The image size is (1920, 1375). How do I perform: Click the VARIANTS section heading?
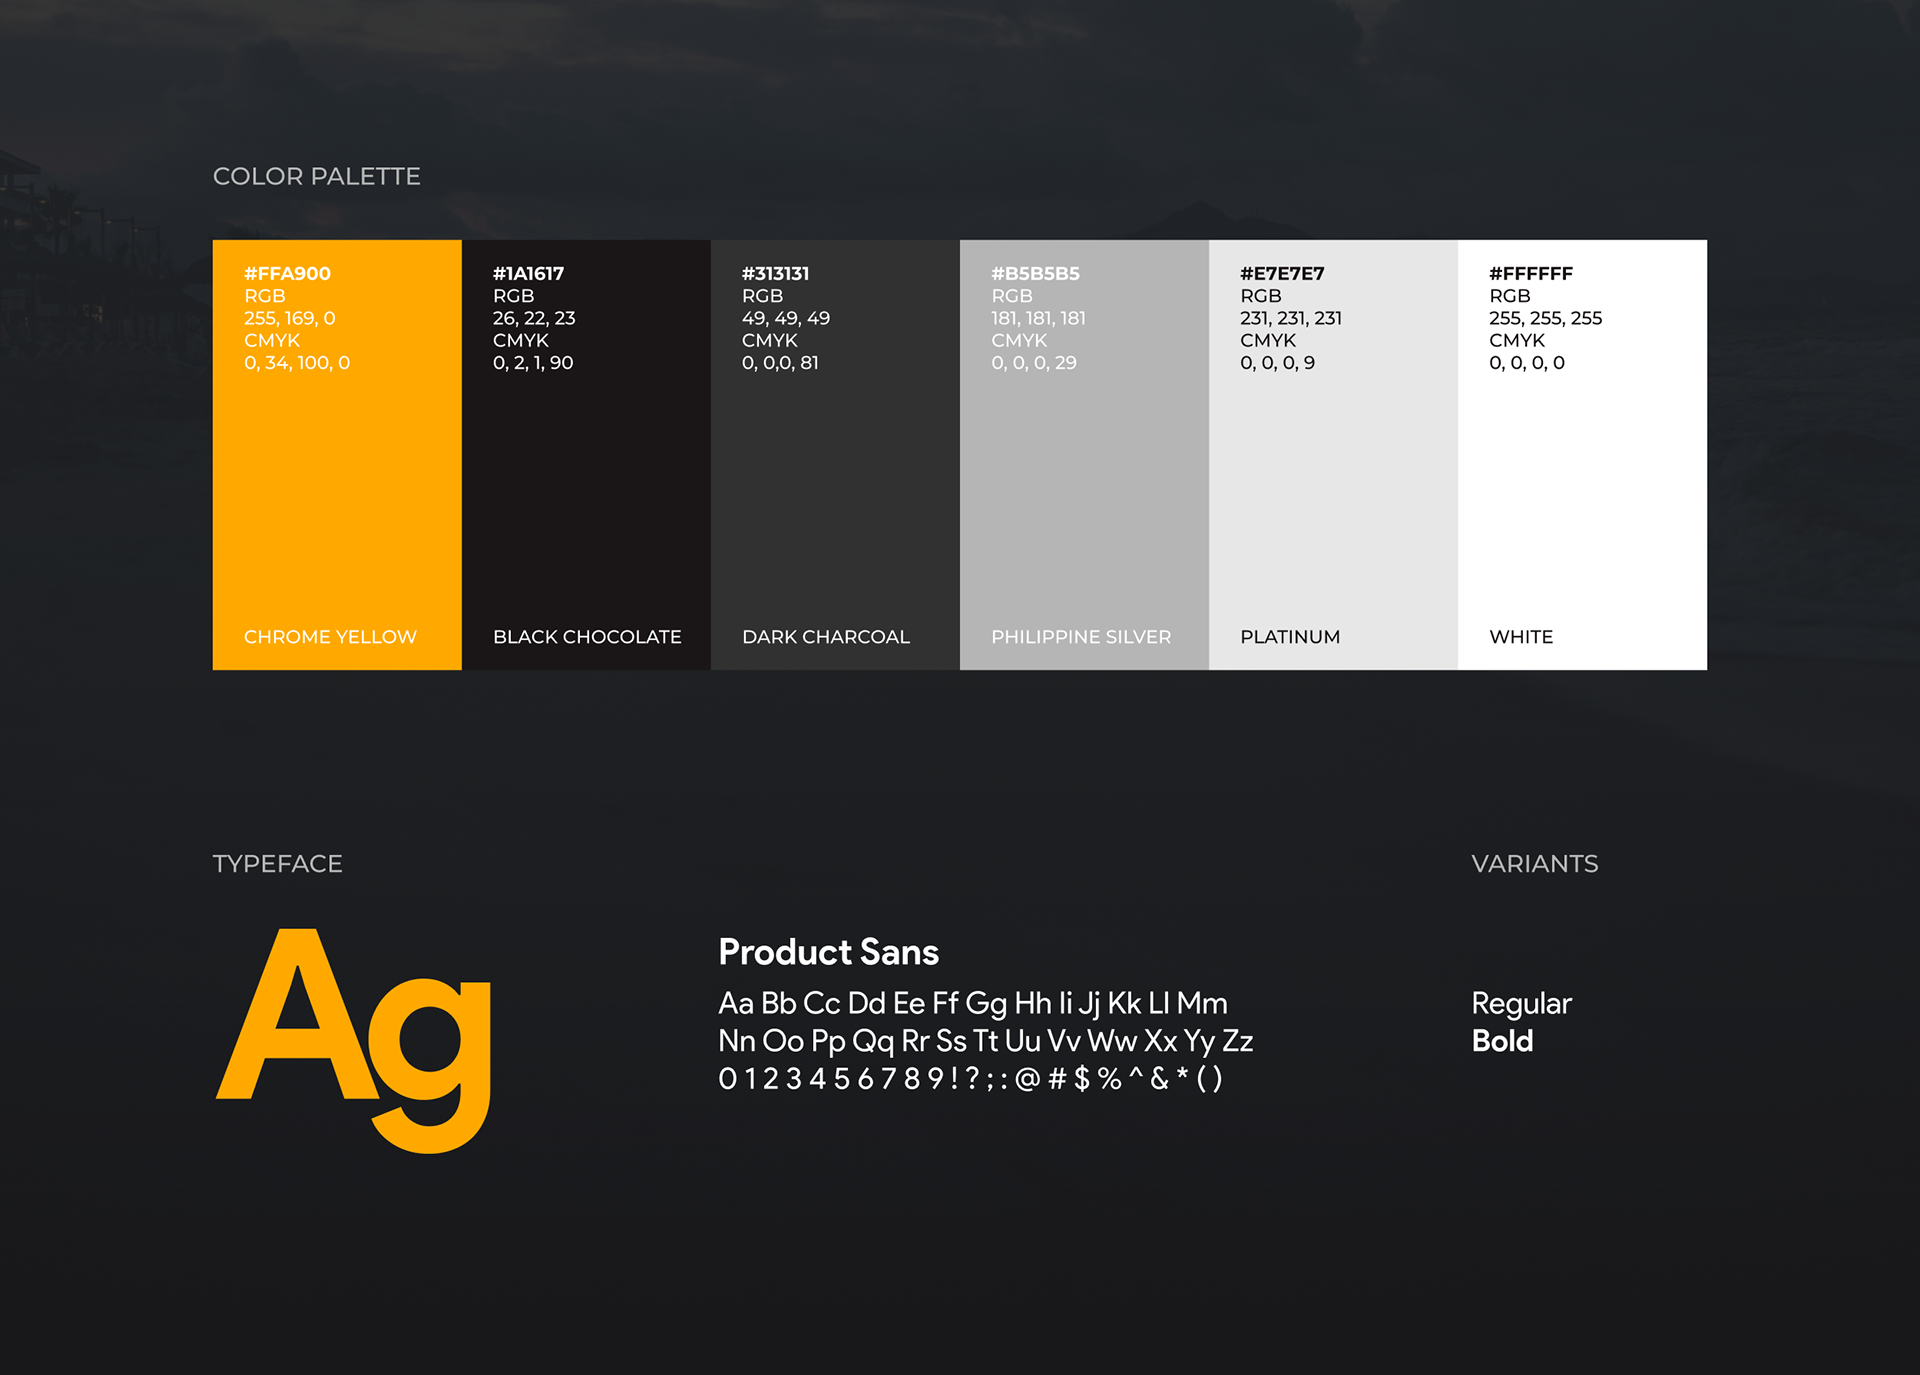[x=1534, y=863]
